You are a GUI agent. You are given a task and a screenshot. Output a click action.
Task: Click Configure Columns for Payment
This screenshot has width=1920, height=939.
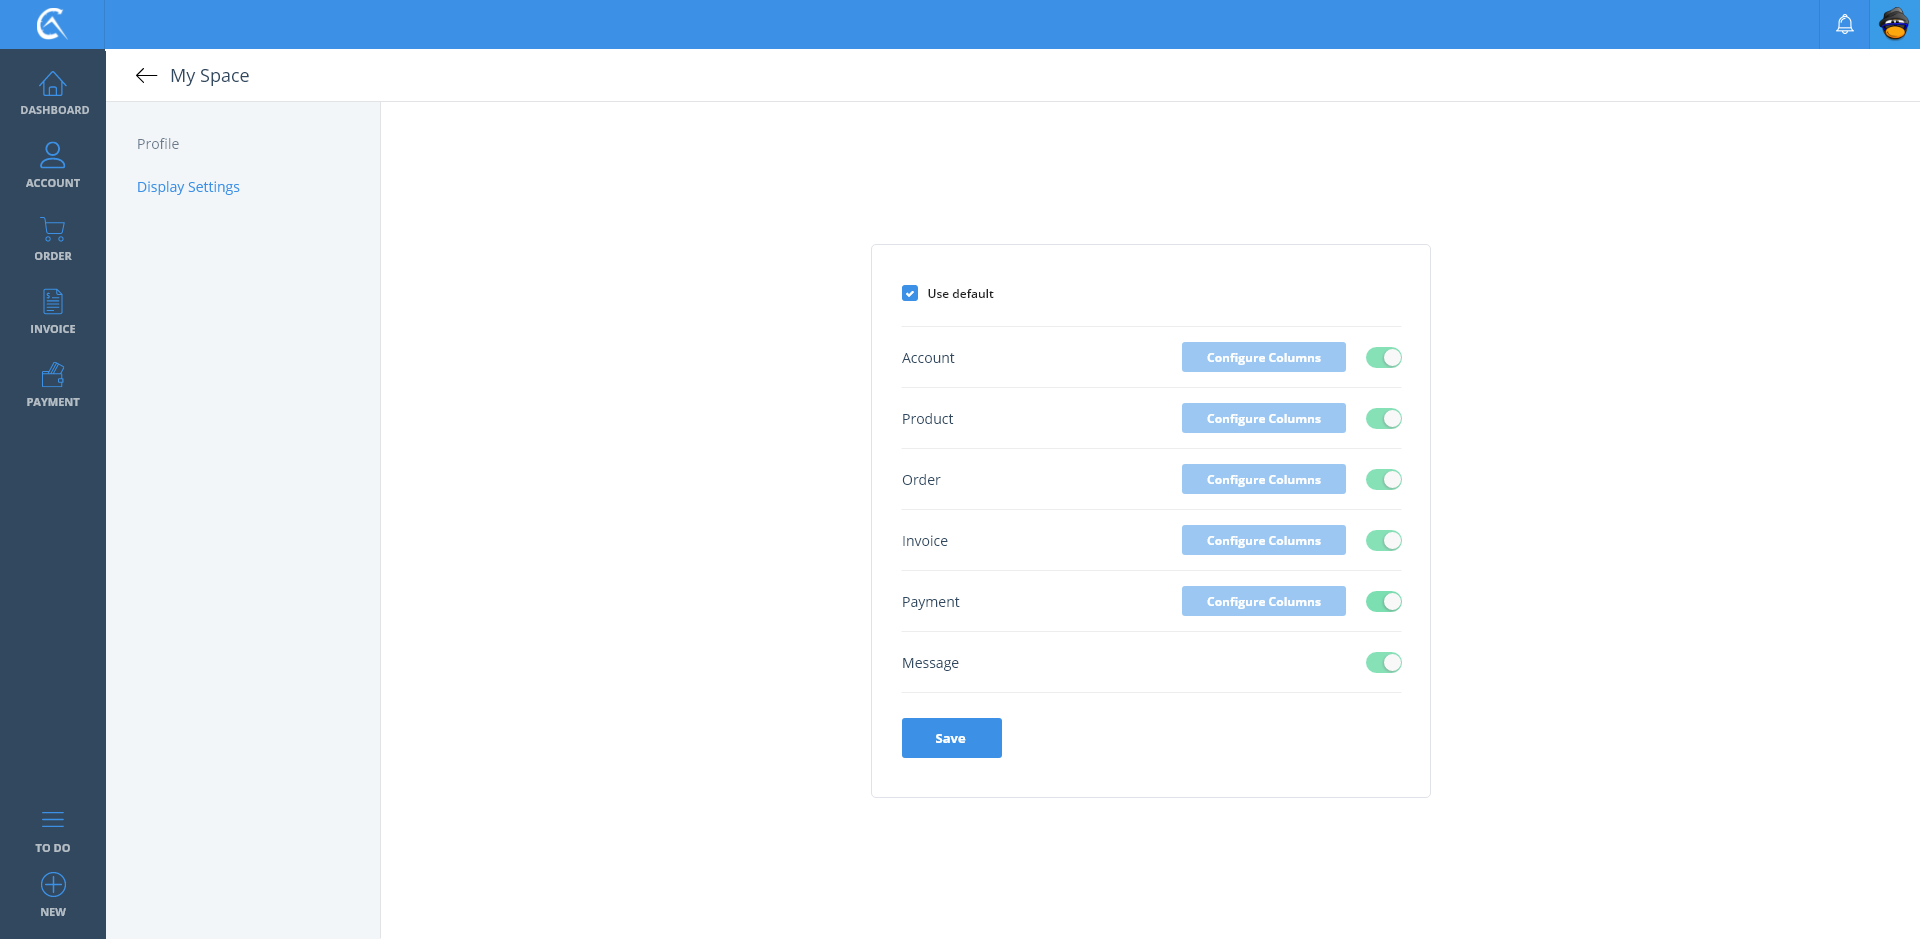(1263, 602)
